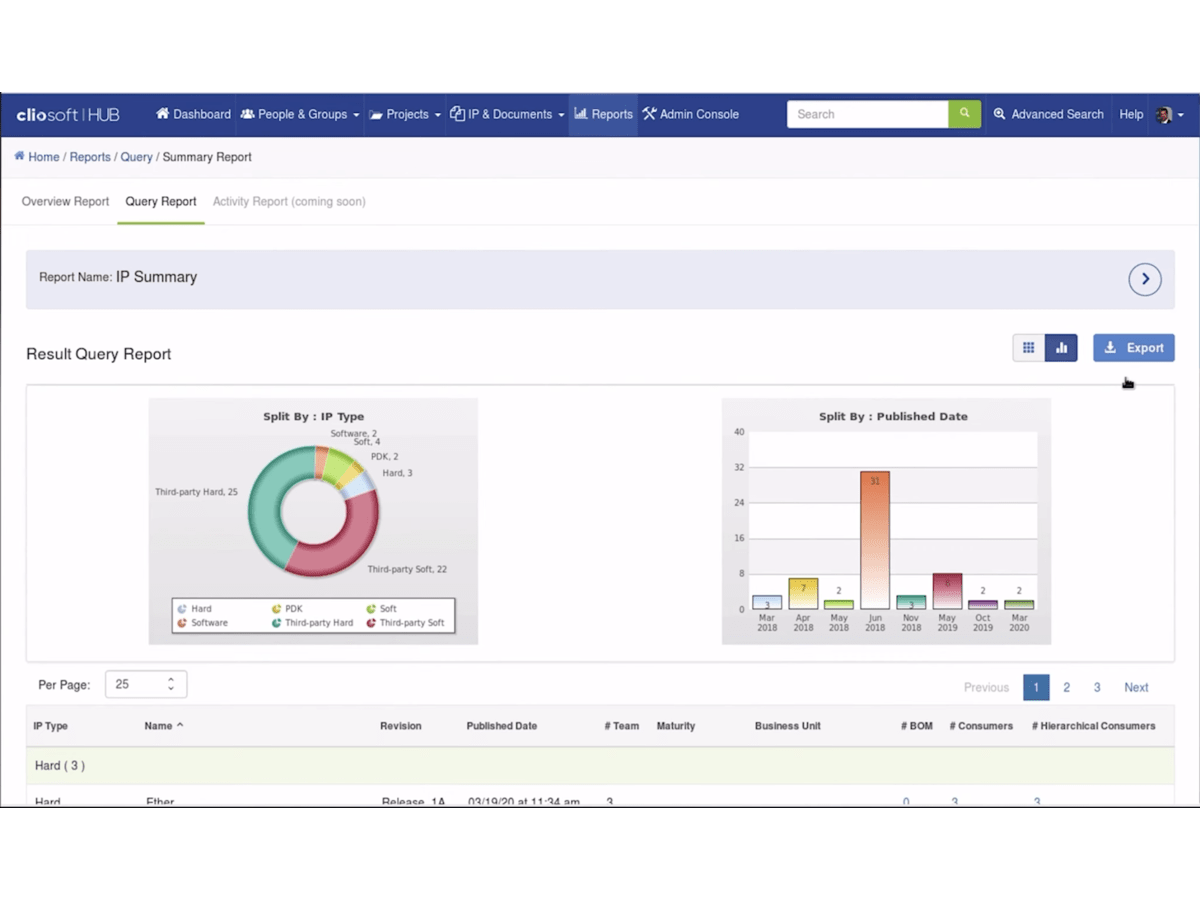
Task: Switch to bar chart view icon
Action: [x=1061, y=348]
